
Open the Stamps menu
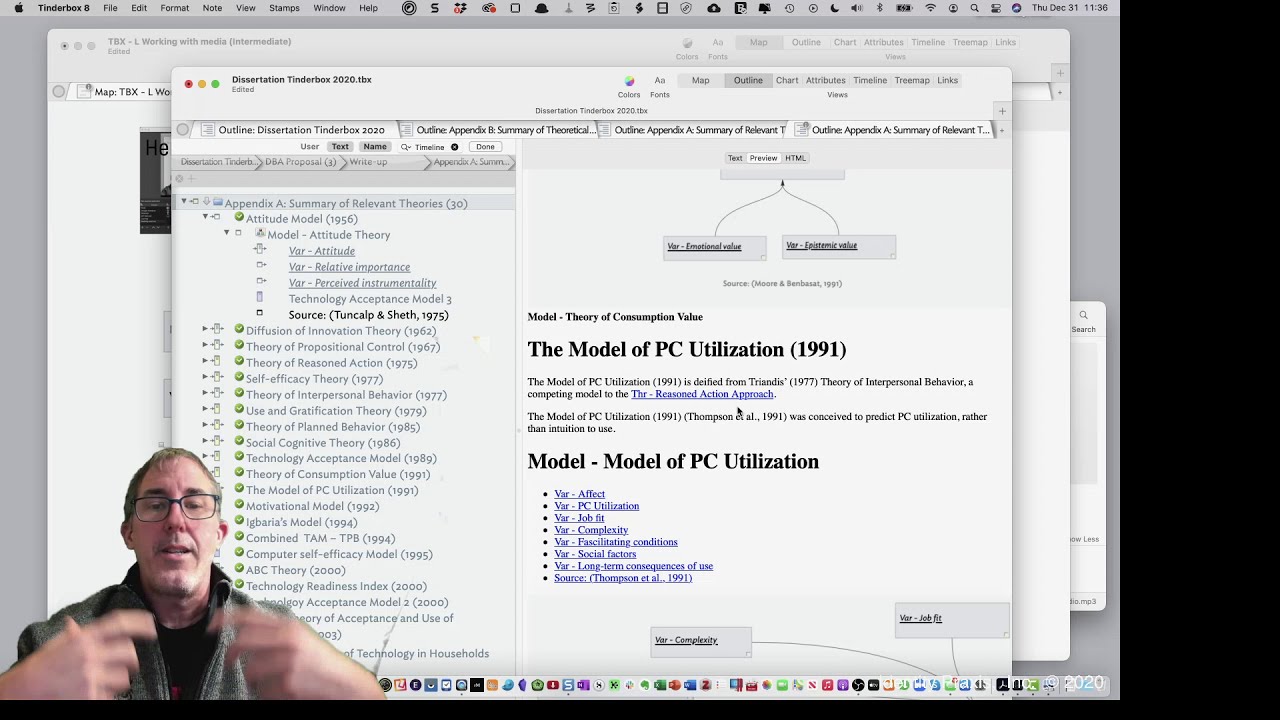click(284, 8)
